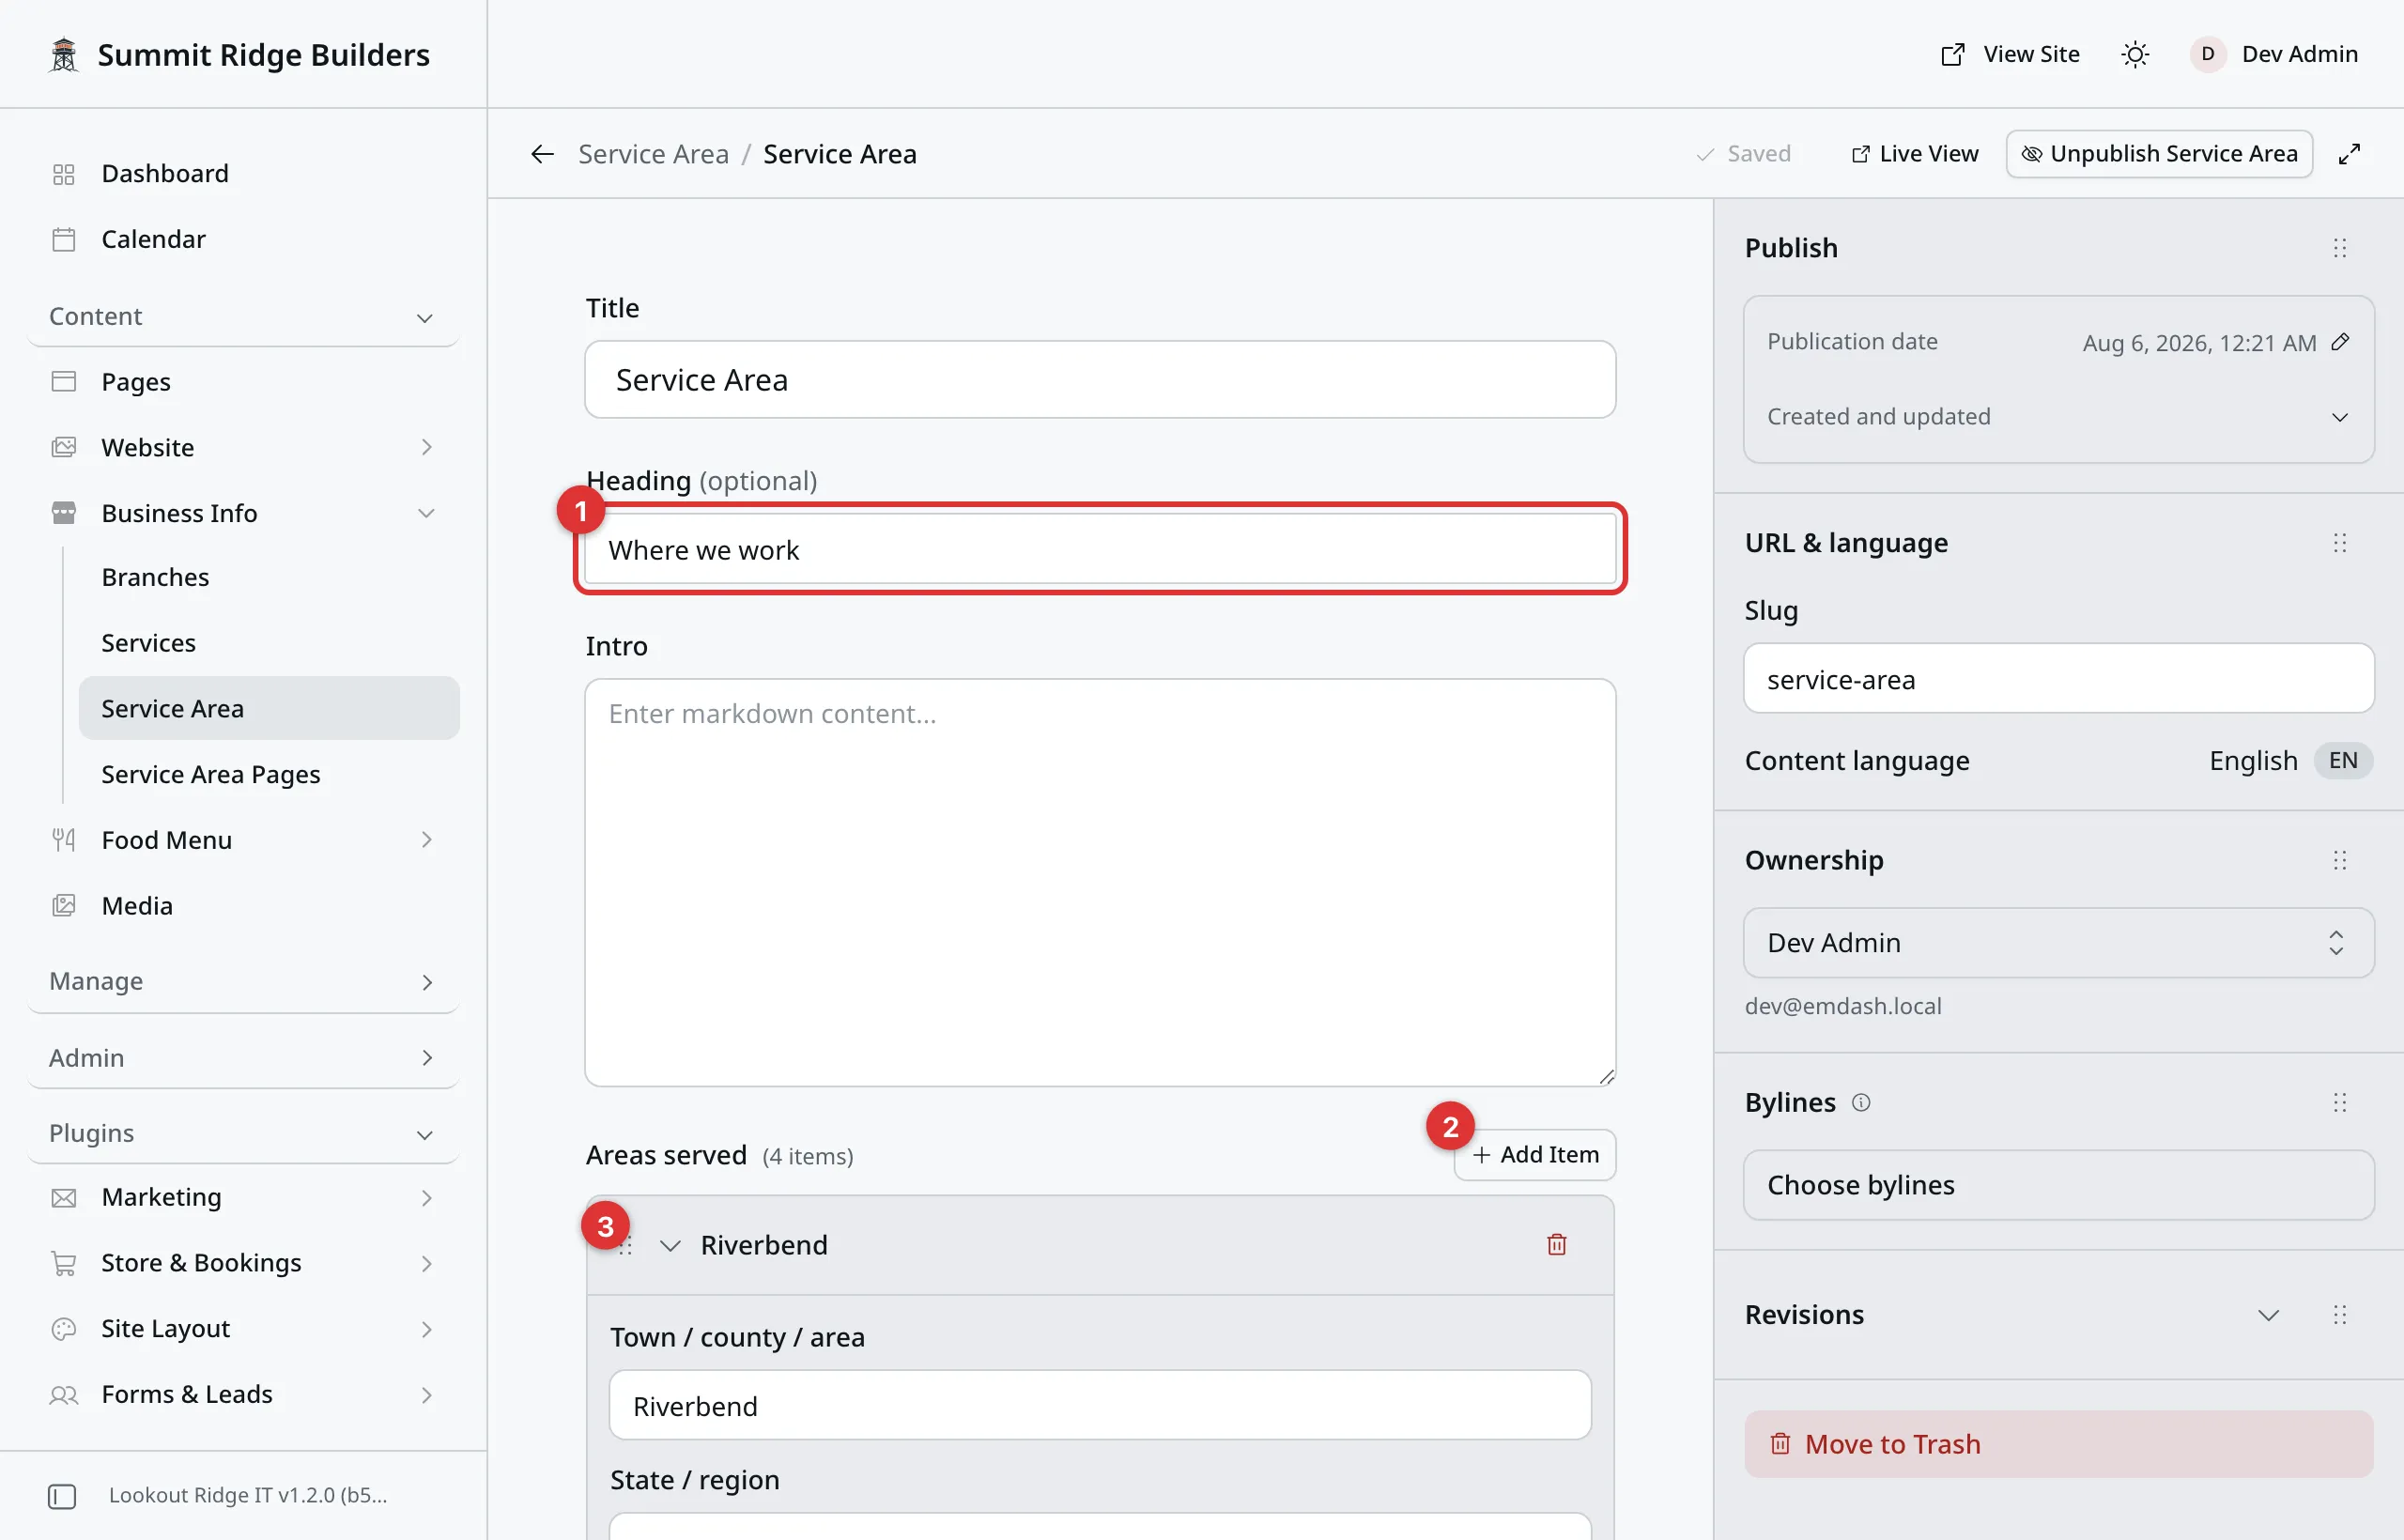Open Live View

pyautogui.click(x=1914, y=154)
